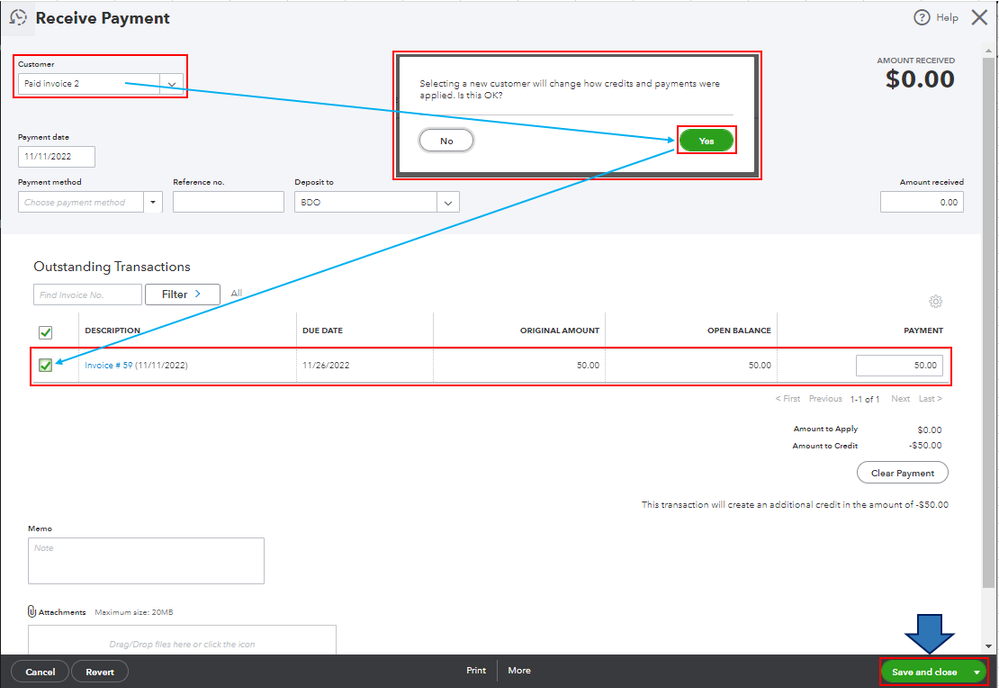Close the Receive Payment window

pyautogui.click(x=979, y=17)
